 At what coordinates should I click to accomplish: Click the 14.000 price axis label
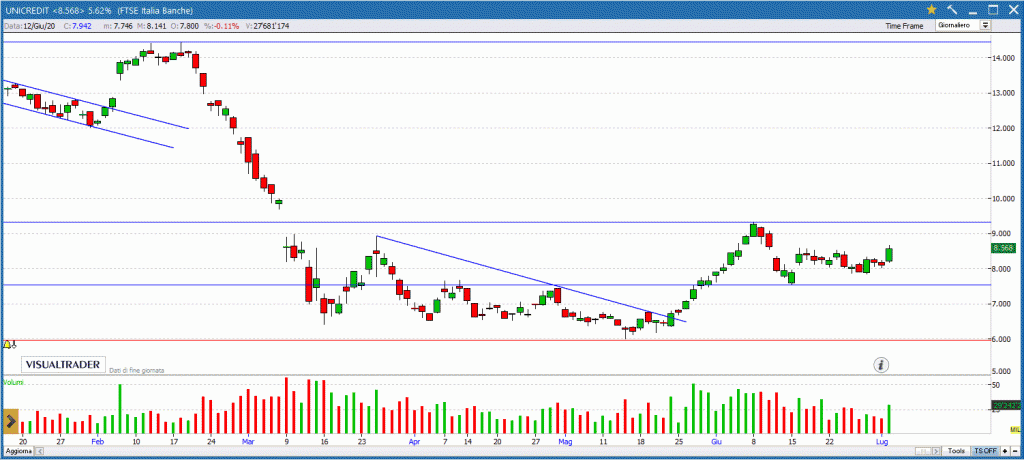1006,58
